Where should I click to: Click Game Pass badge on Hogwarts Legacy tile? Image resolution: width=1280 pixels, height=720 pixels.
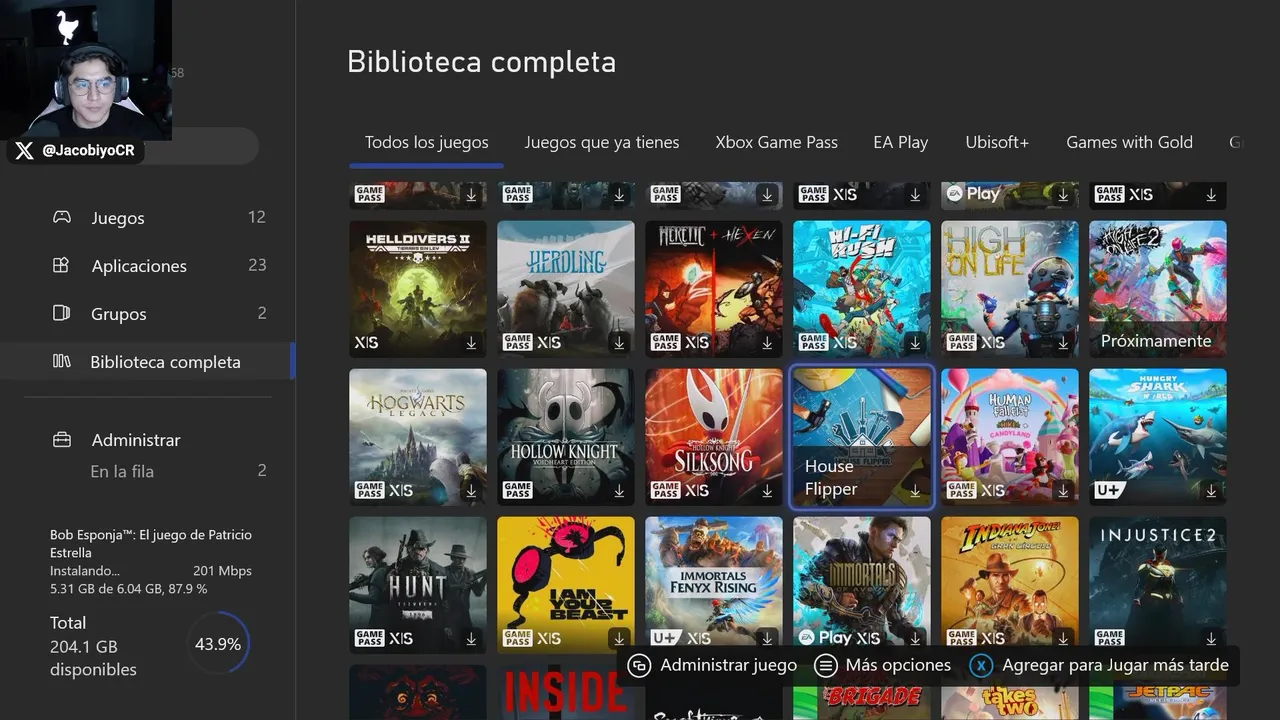coord(370,490)
